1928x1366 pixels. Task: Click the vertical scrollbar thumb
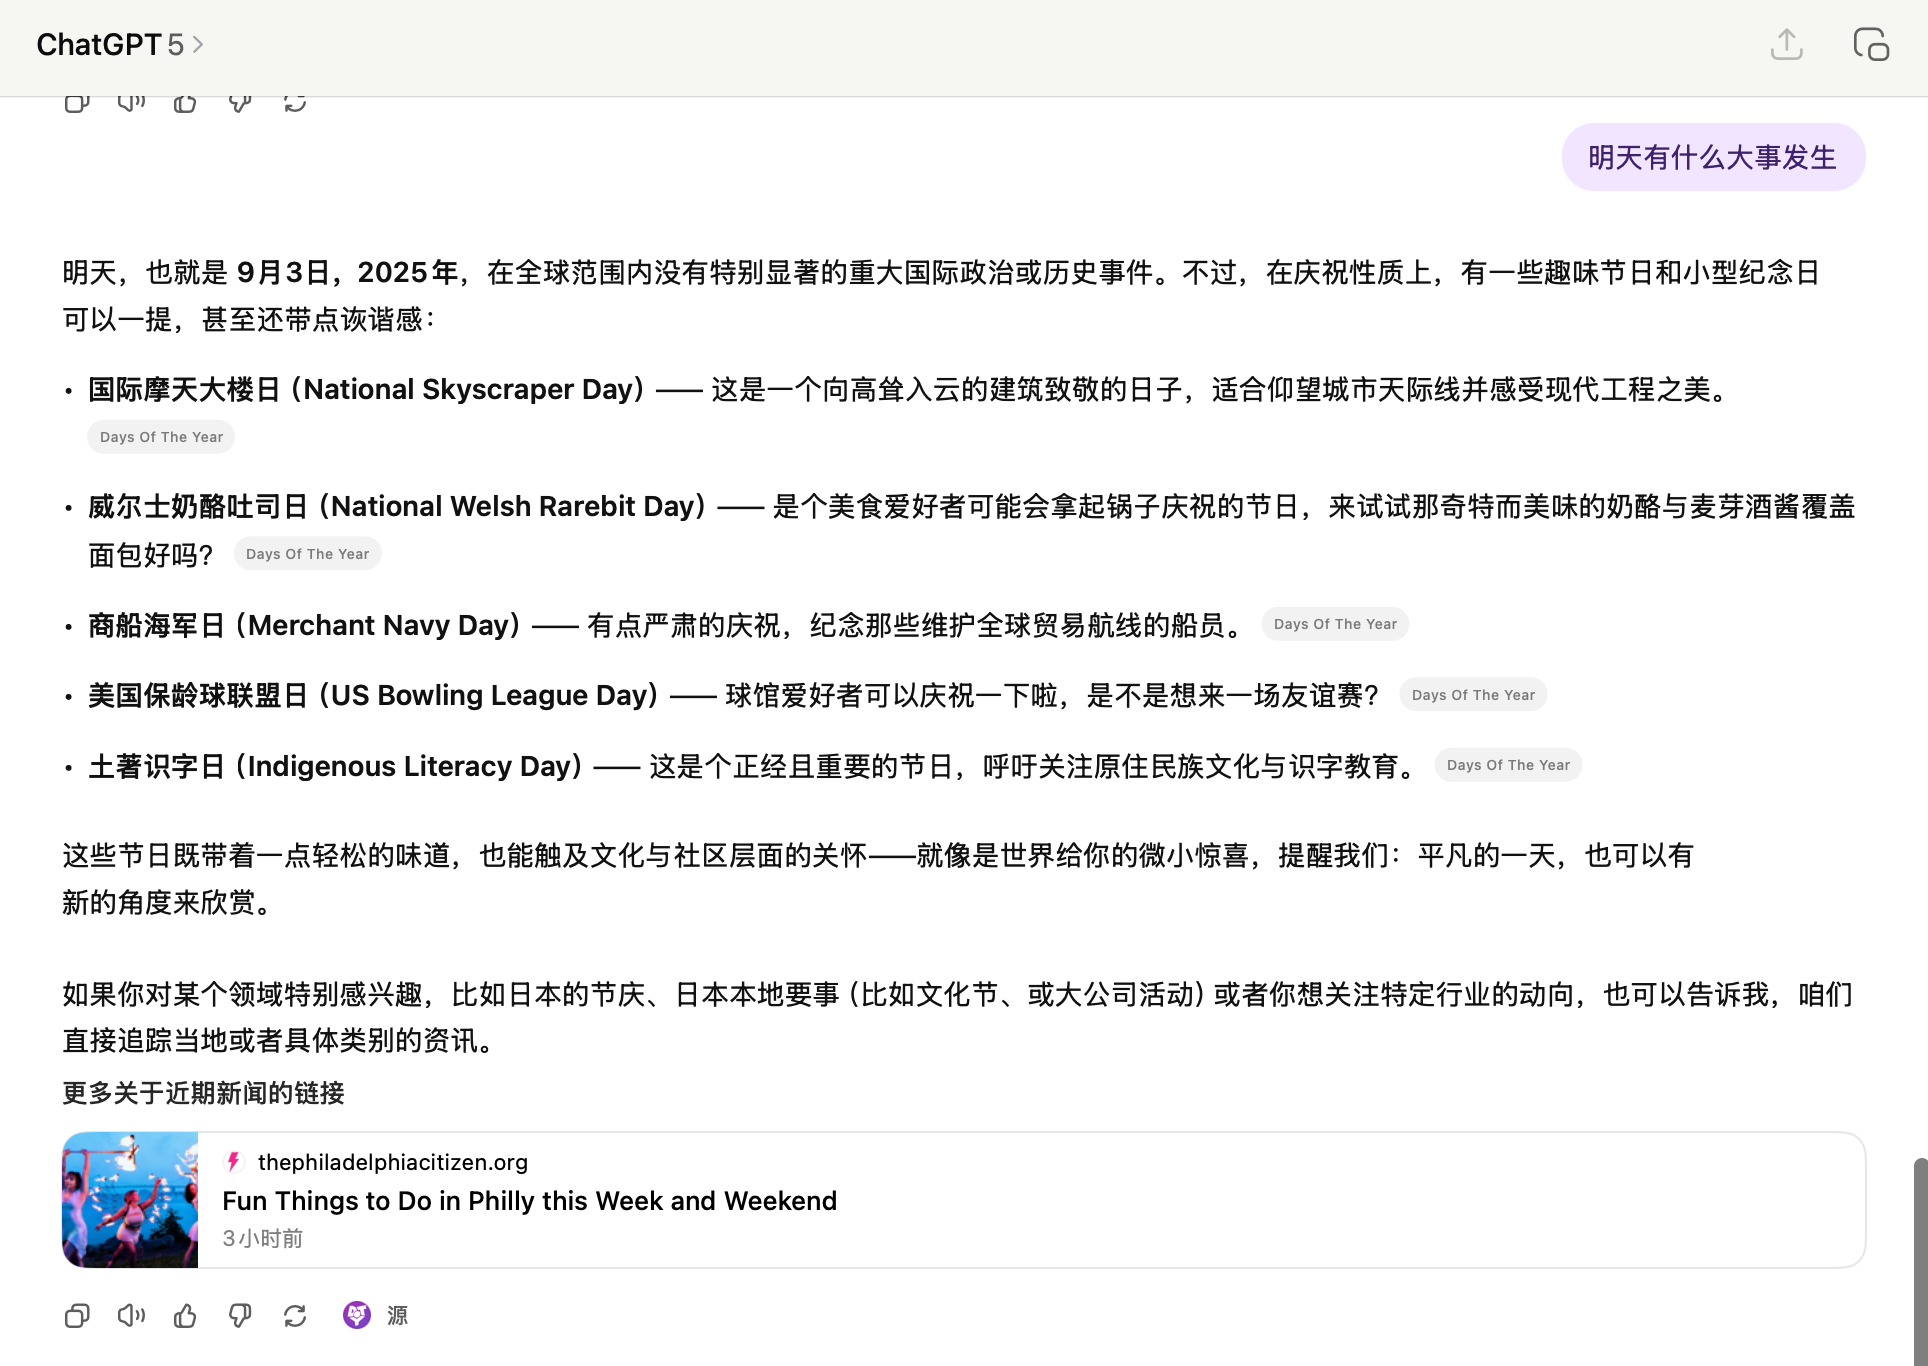click(1919, 1260)
